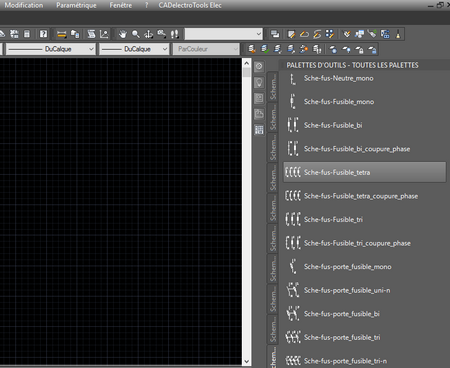Click drawing area scrollbar down arrow
This screenshot has width=450, height=368.
(x=246, y=361)
